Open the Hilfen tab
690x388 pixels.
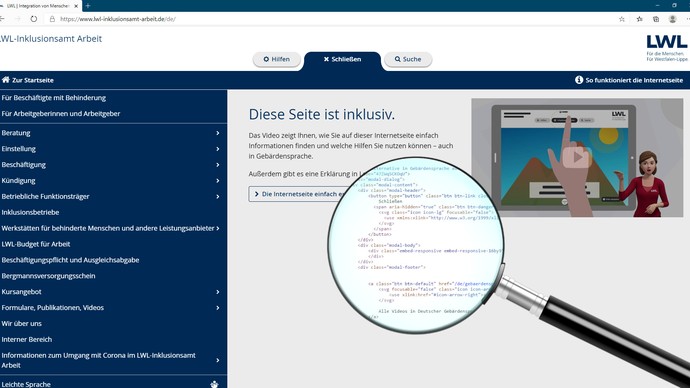tap(276, 59)
